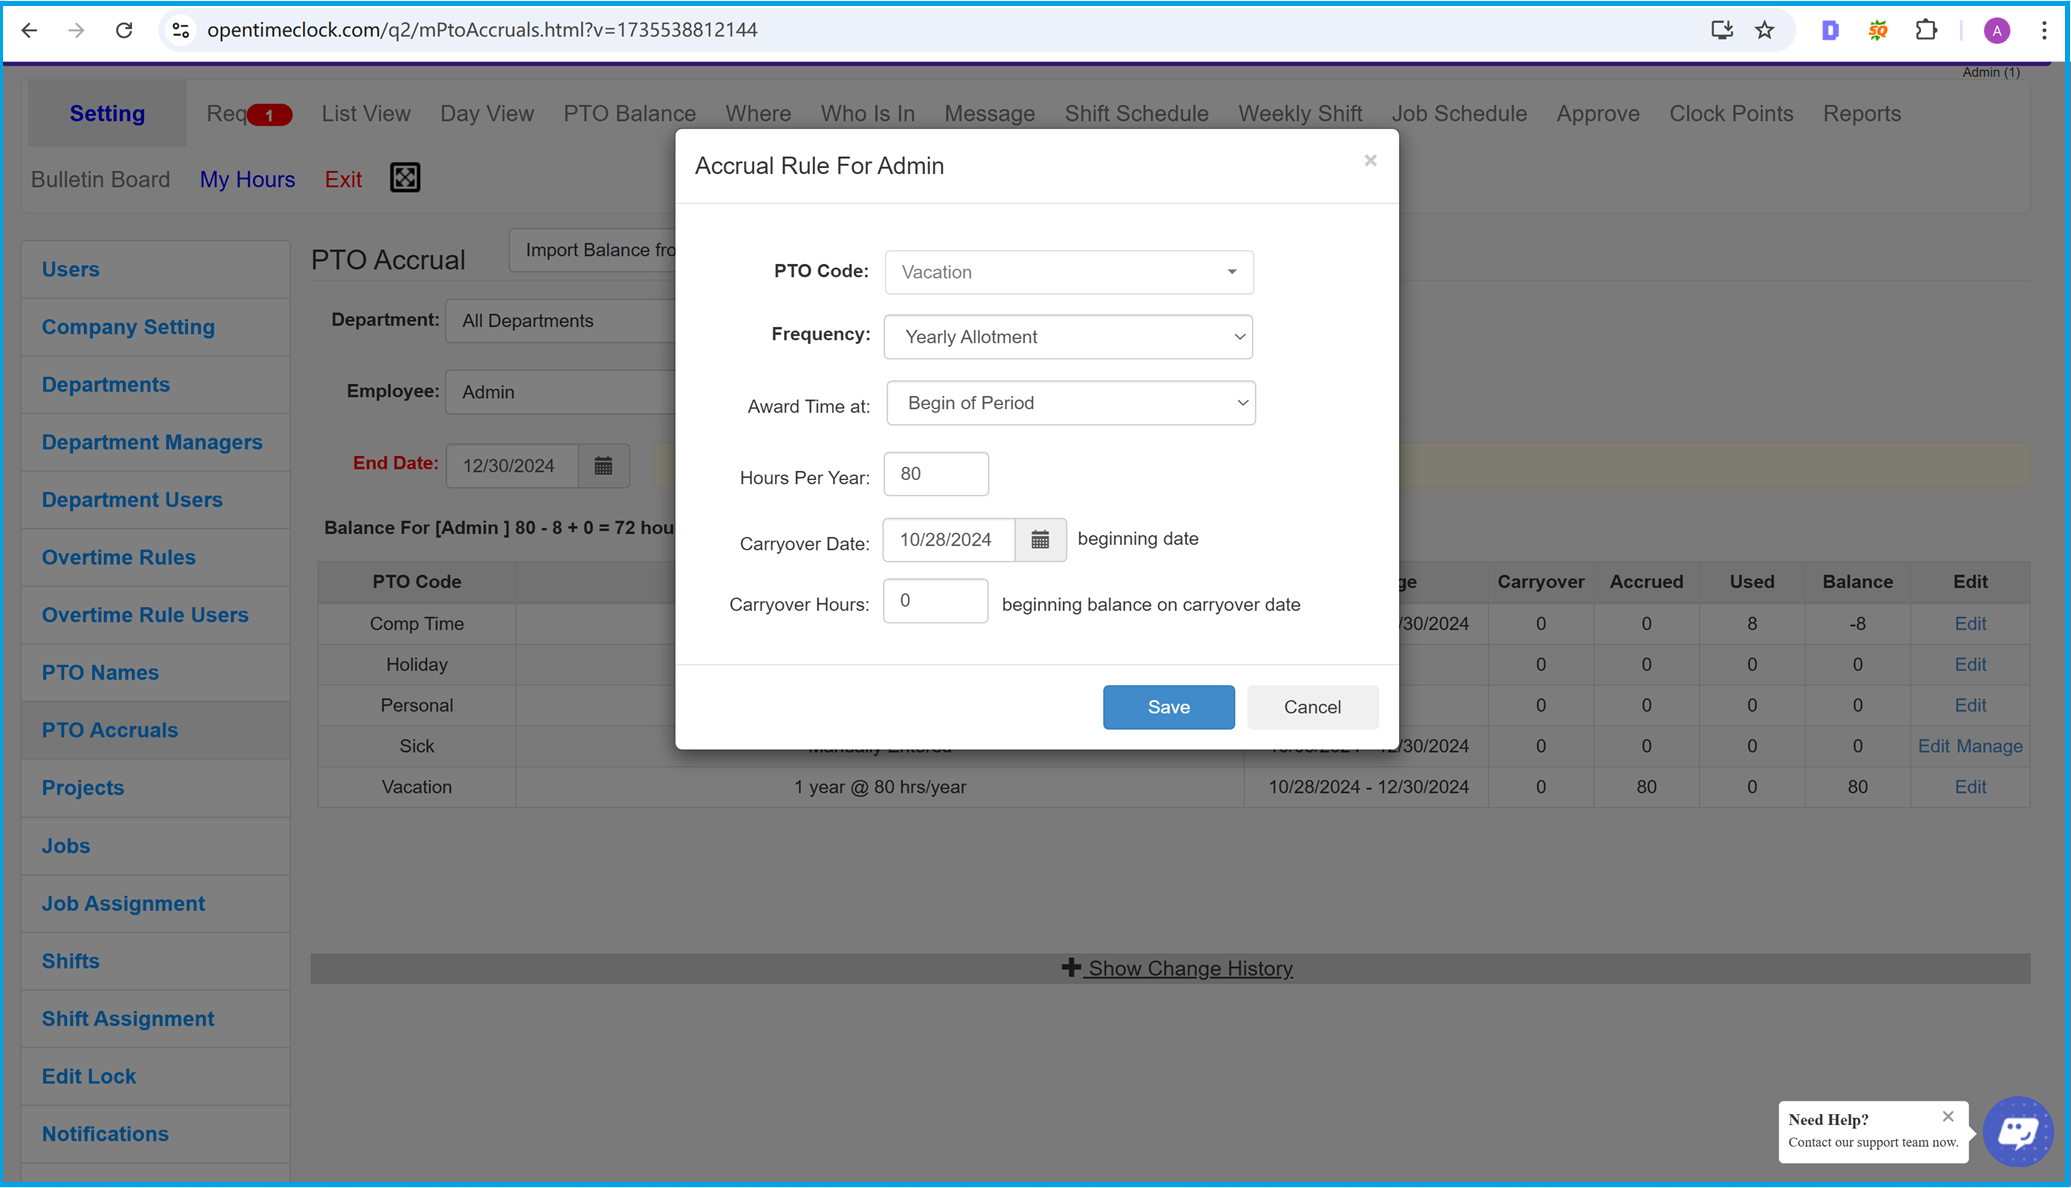Screen dimensions: 2071x1188
Task: Click the Show Change History expander
Action: point(1176,969)
